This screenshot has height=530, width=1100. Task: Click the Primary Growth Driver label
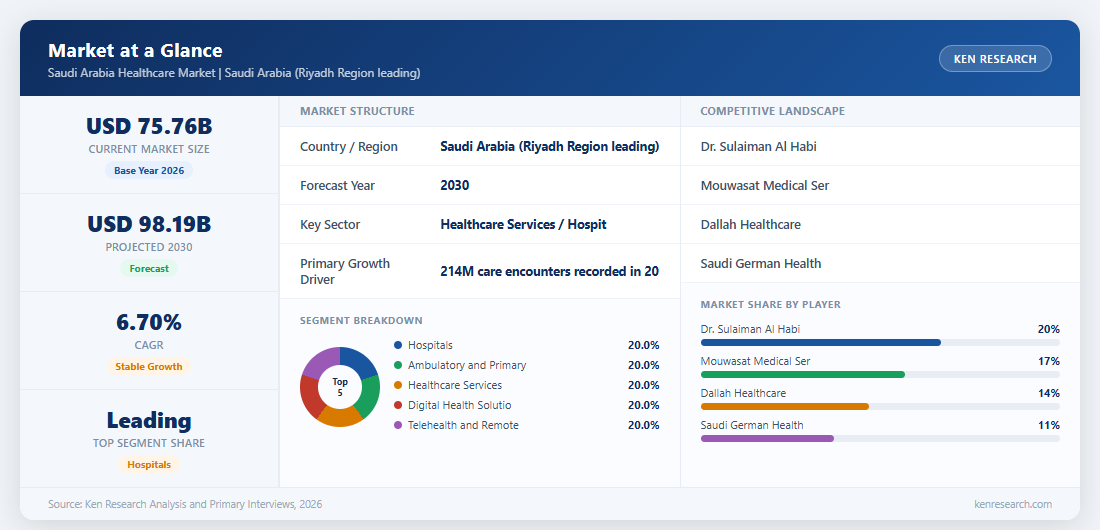(x=345, y=271)
